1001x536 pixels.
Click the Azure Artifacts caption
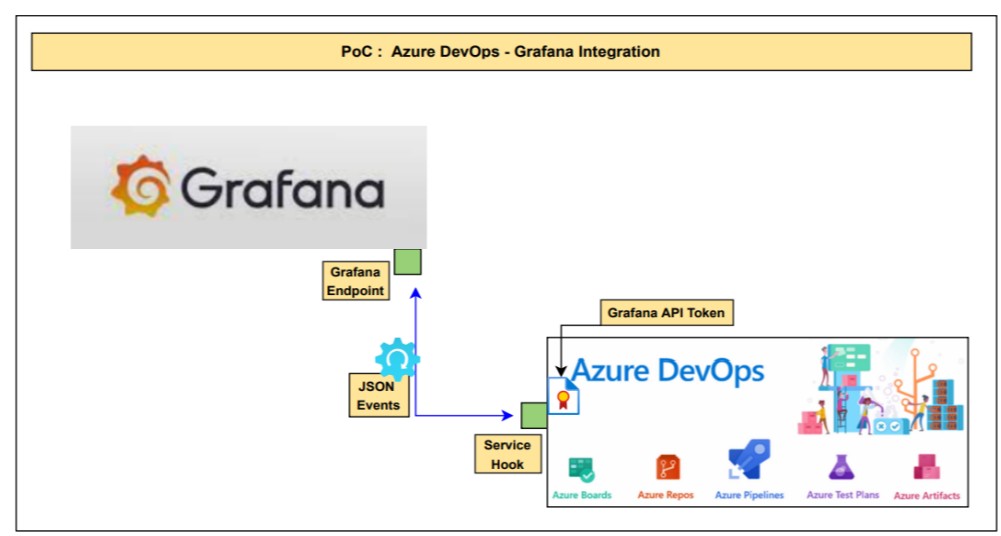926,495
